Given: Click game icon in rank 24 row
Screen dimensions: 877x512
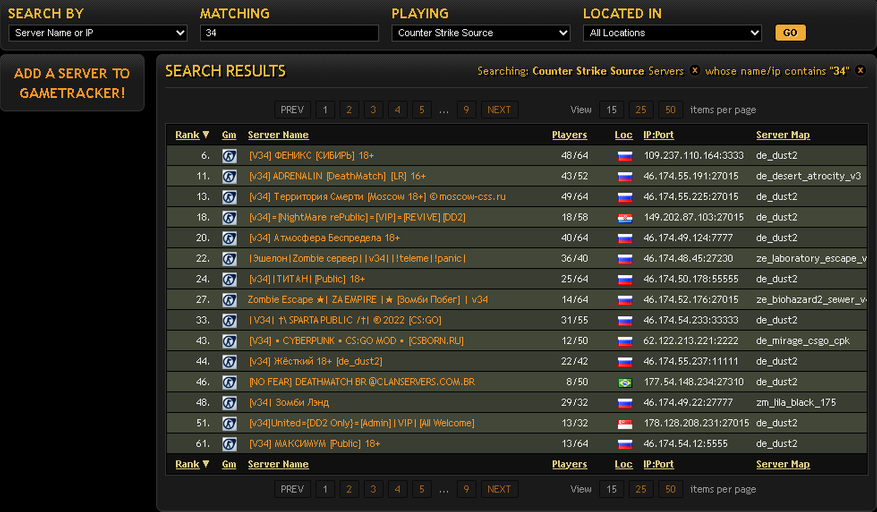Looking at the screenshot, I should [x=229, y=279].
